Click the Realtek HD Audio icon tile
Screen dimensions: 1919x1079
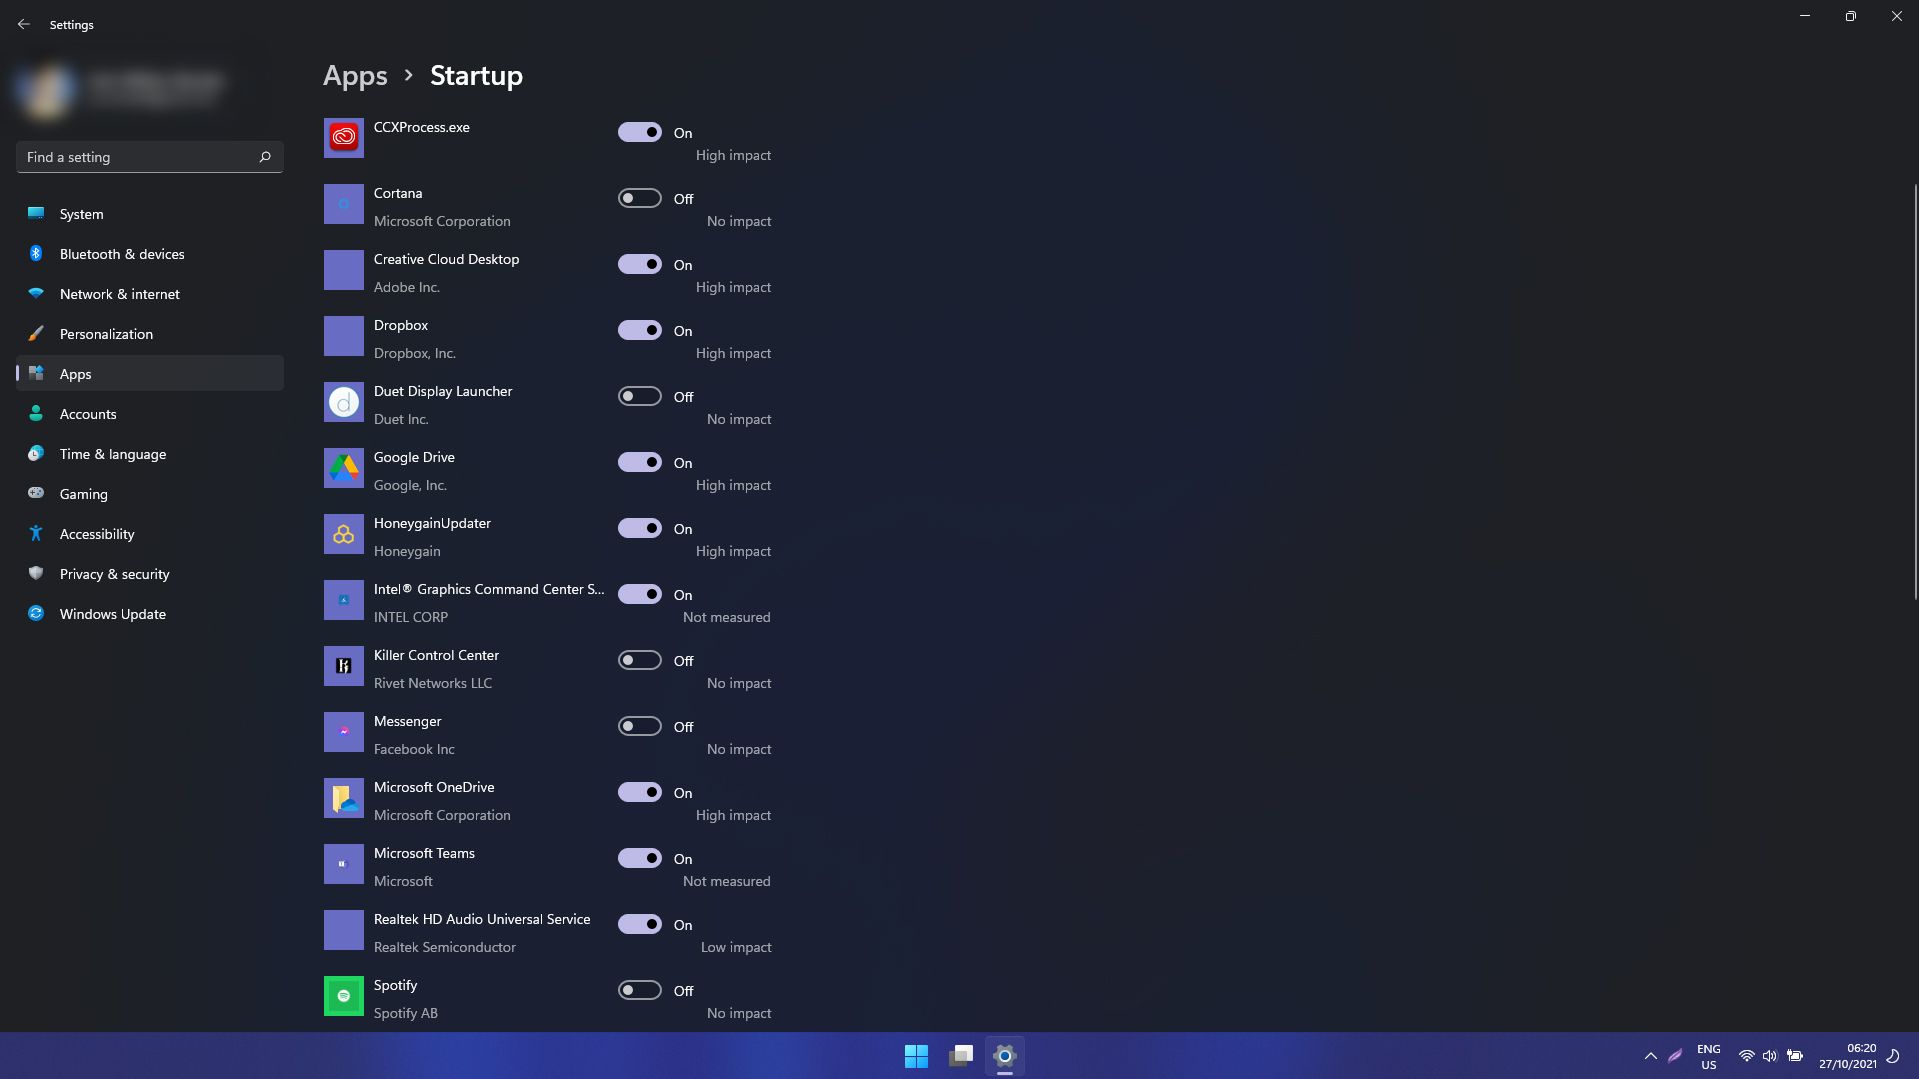click(343, 930)
